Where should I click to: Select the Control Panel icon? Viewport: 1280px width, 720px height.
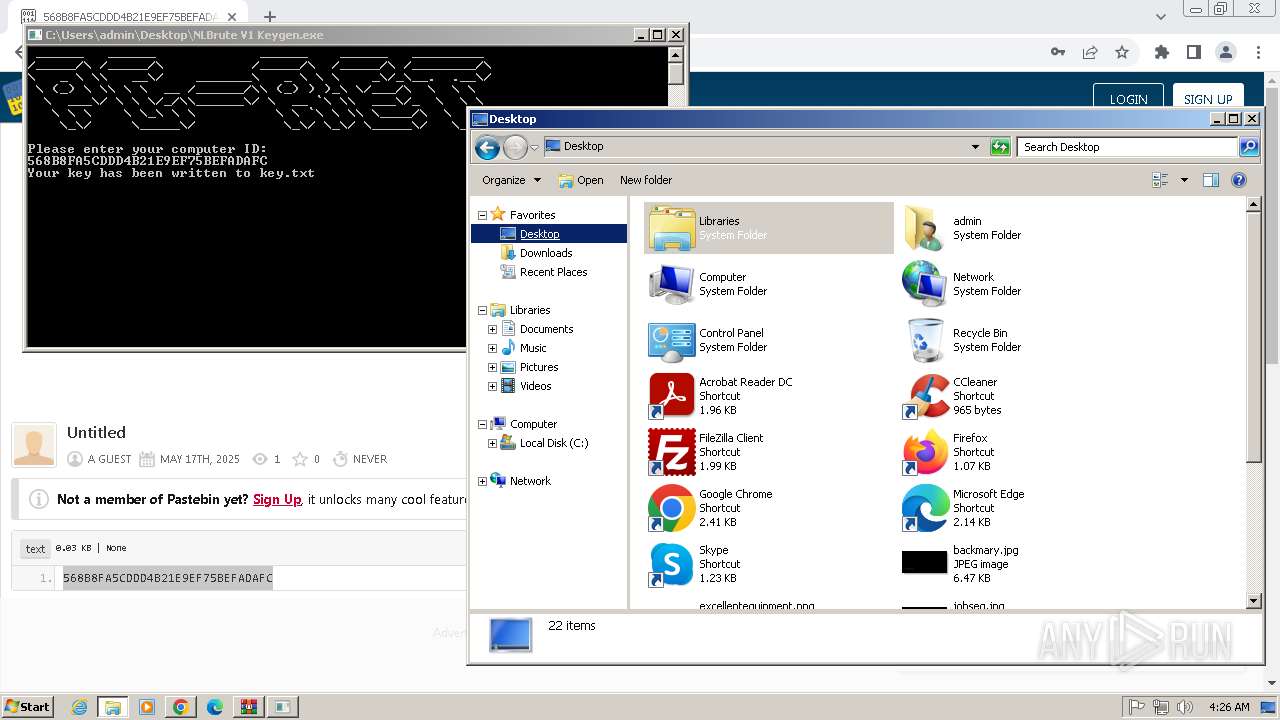click(672, 340)
